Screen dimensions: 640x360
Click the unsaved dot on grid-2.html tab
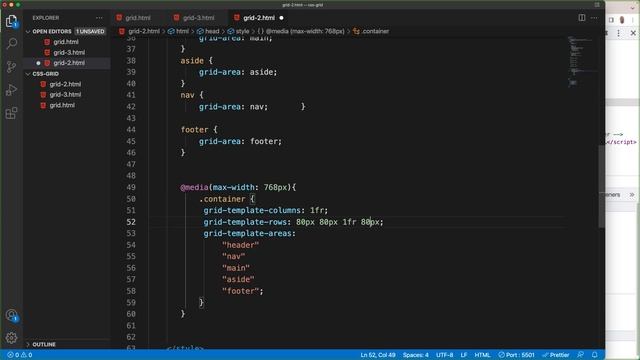point(282,18)
